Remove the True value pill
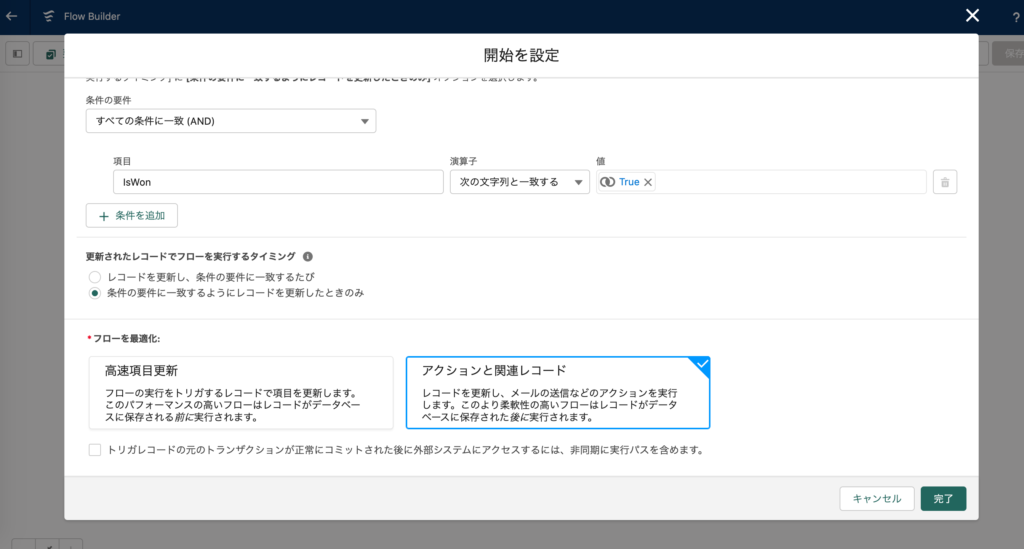 [648, 182]
